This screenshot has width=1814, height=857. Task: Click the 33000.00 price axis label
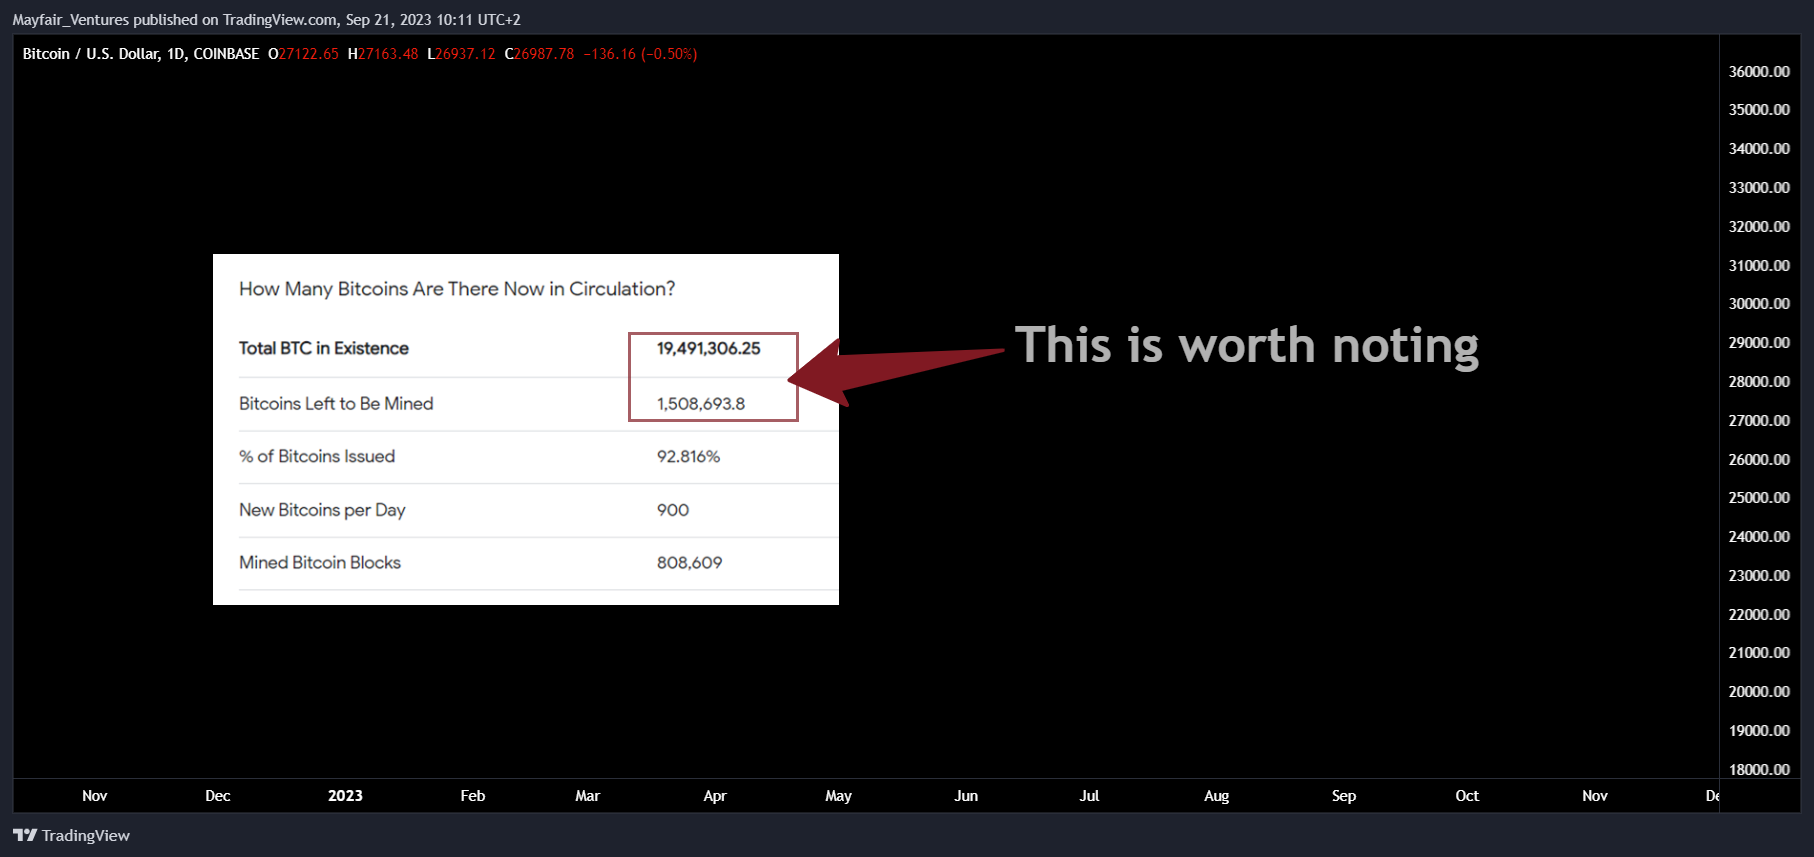click(x=1759, y=188)
